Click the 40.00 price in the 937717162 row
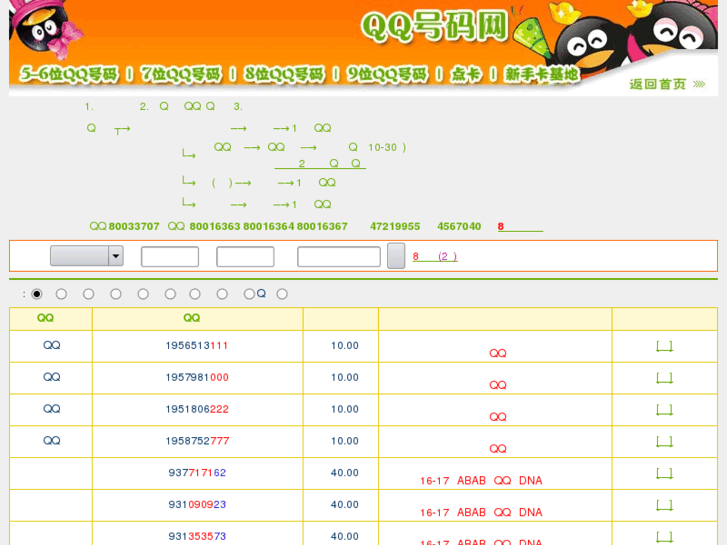This screenshot has height=545, width=727. (344, 473)
